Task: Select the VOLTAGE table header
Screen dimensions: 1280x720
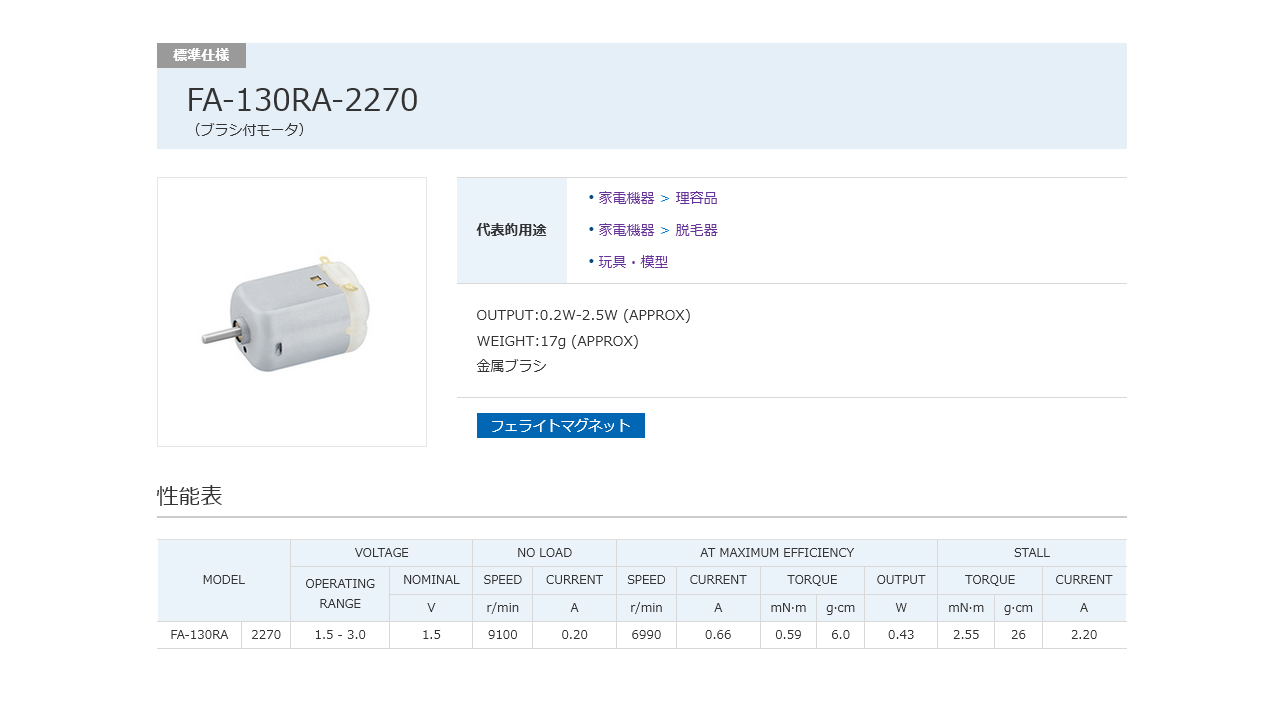Action: coord(381,553)
